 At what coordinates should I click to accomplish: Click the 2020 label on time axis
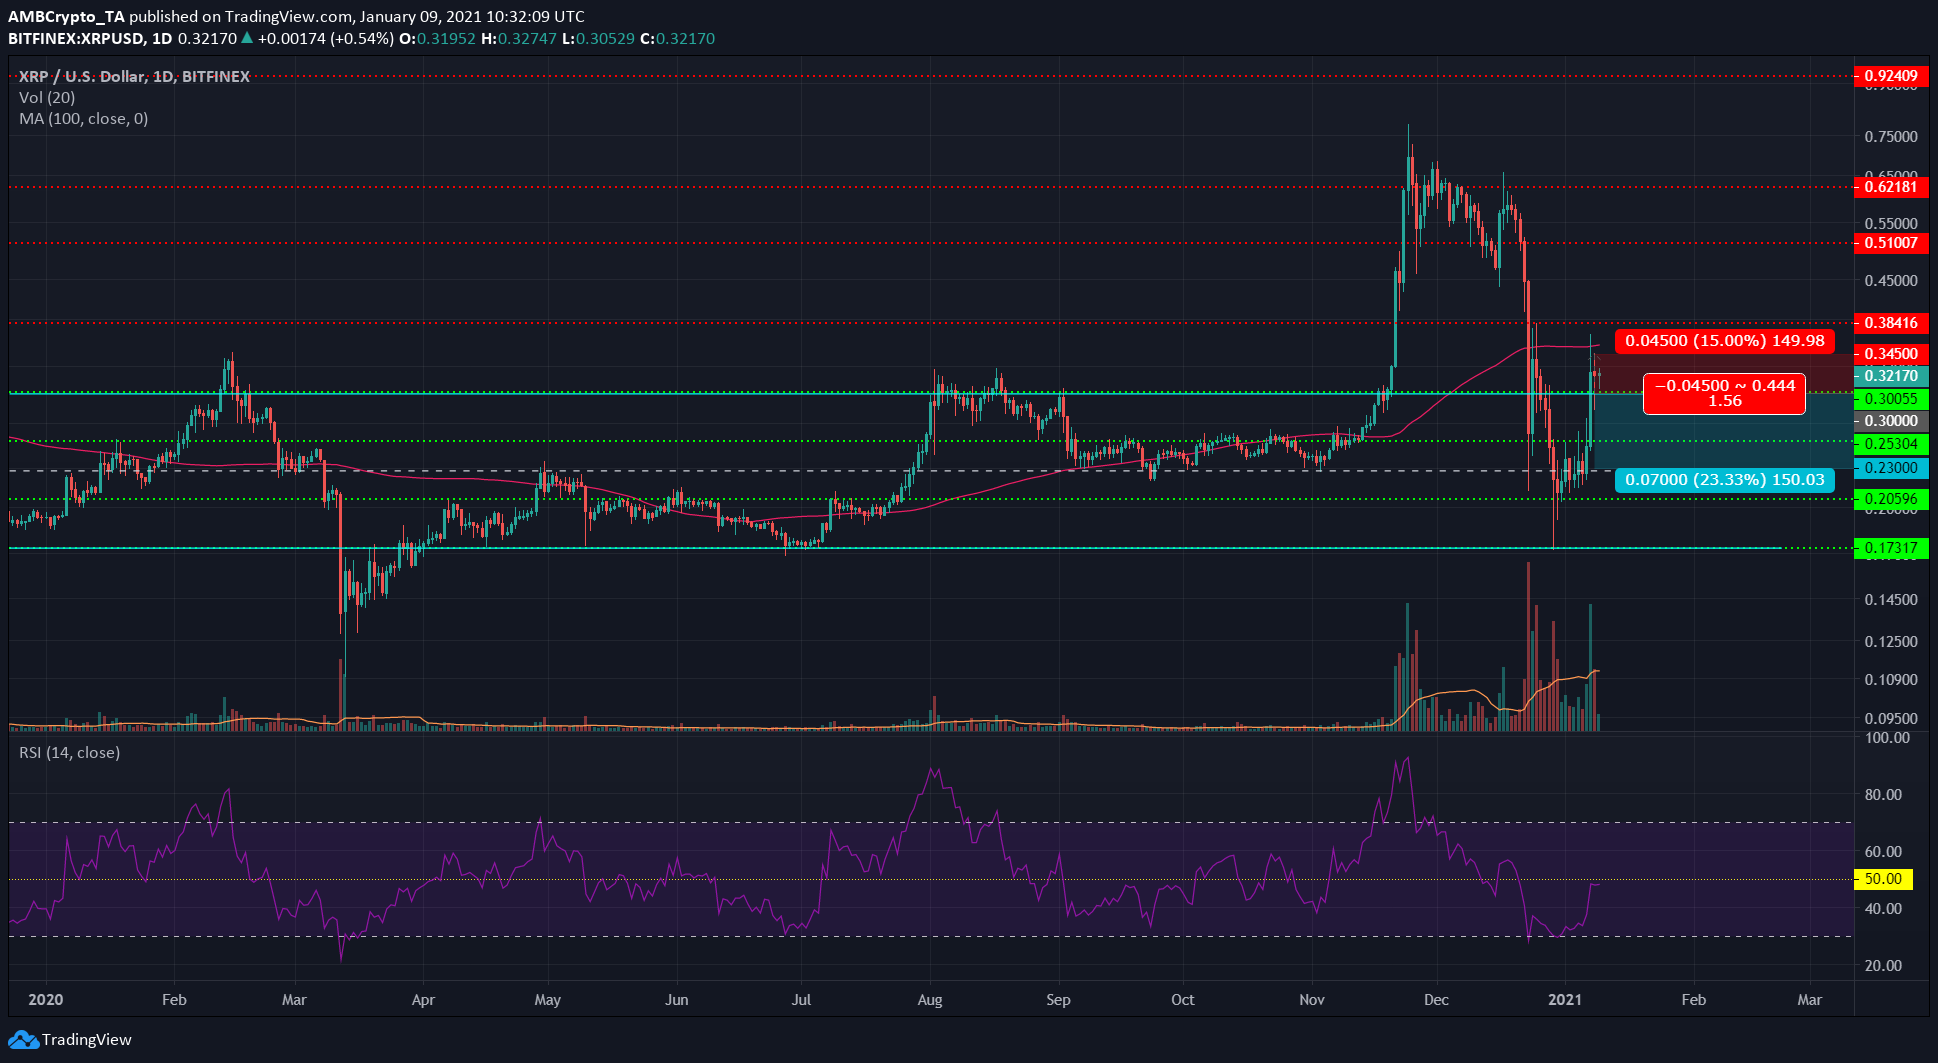pos(45,999)
